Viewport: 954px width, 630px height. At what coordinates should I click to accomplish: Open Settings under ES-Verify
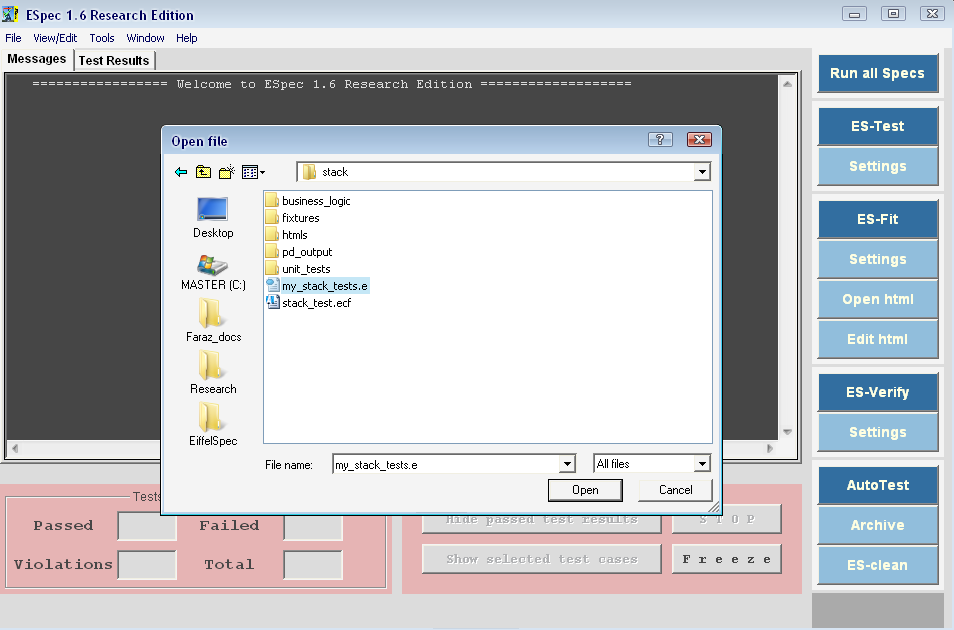tap(877, 433)
